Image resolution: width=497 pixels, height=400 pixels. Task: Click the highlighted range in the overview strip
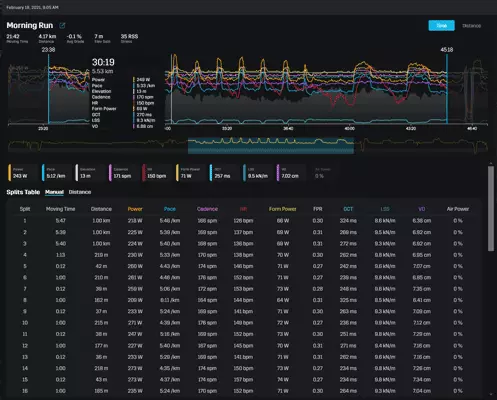click(x=271, y=145)
